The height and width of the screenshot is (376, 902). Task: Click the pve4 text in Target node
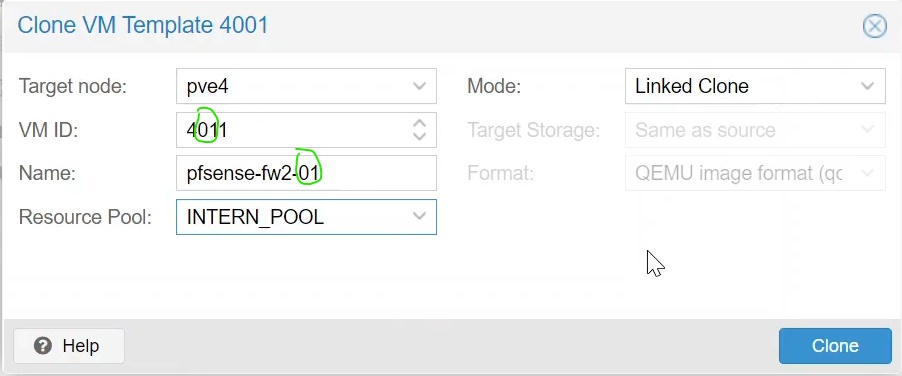point(208,87)
